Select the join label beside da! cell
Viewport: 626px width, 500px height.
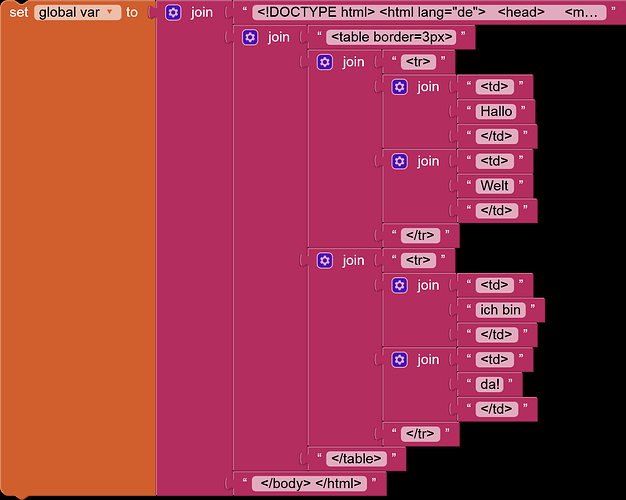click(428, 360)
